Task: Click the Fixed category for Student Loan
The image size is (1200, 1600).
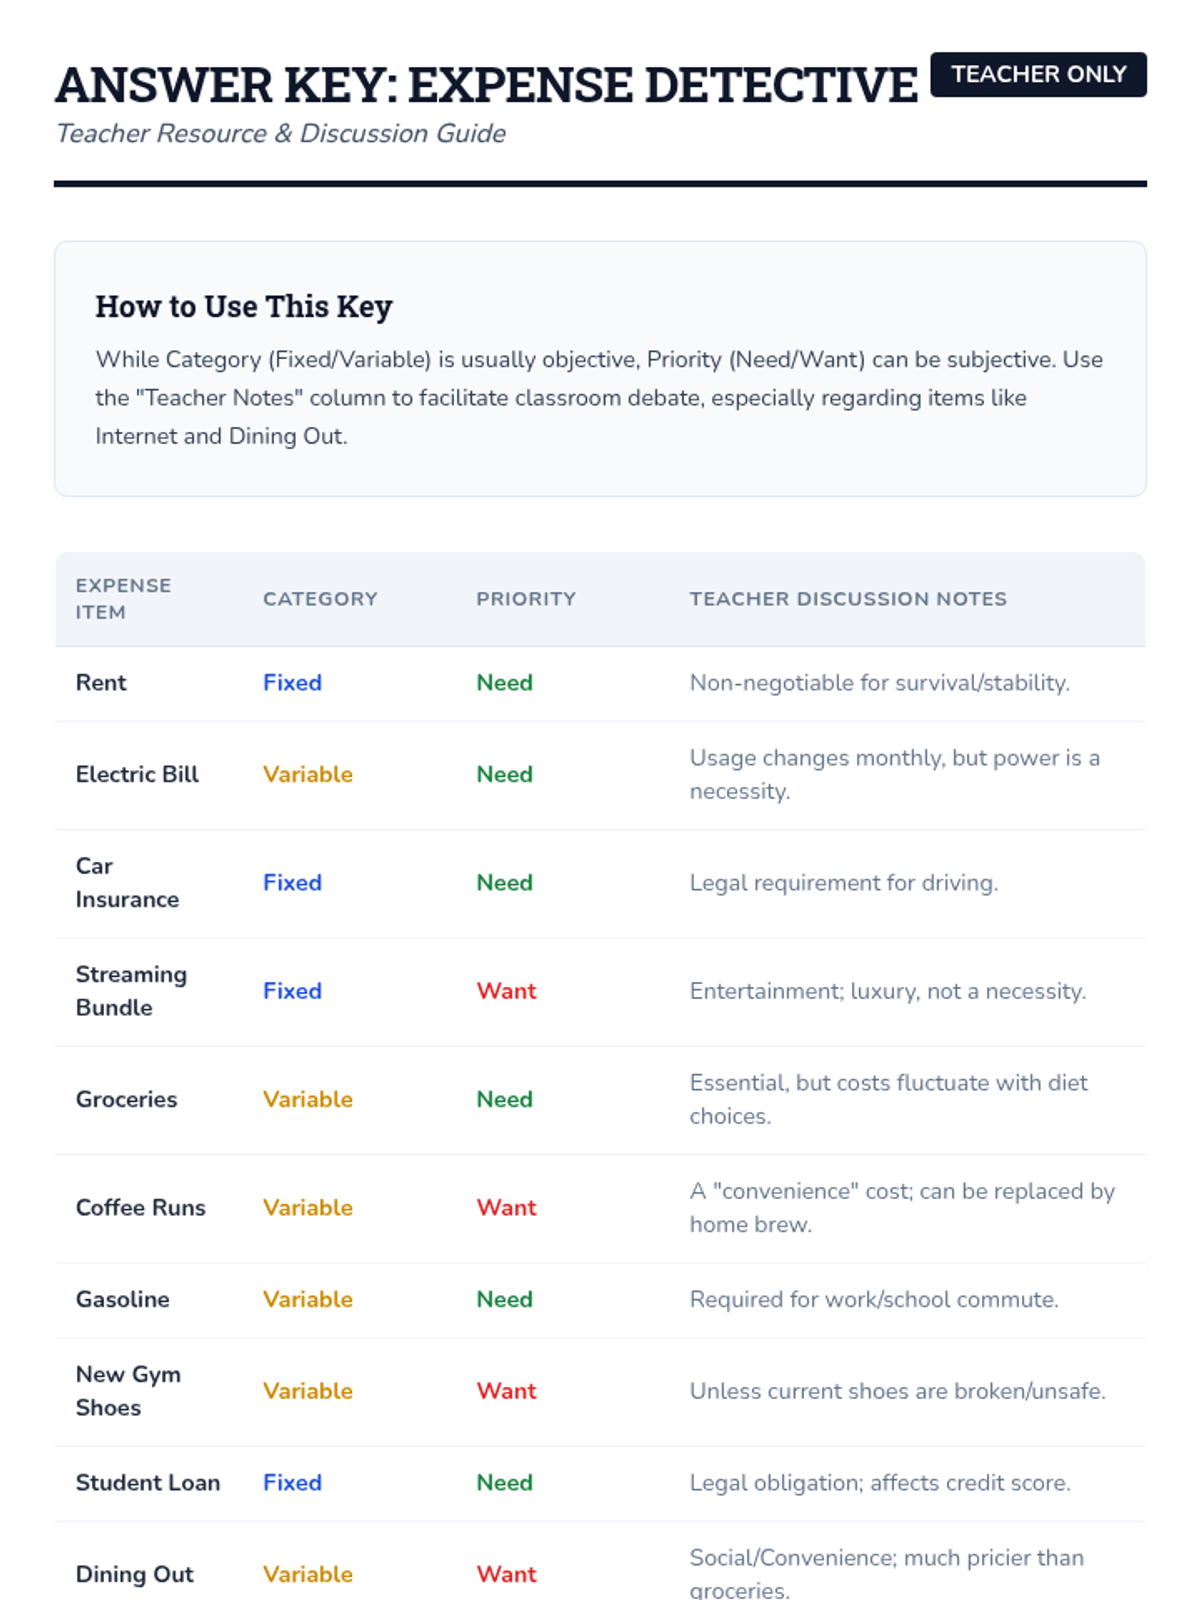Action: click(x=292, y=1483)
